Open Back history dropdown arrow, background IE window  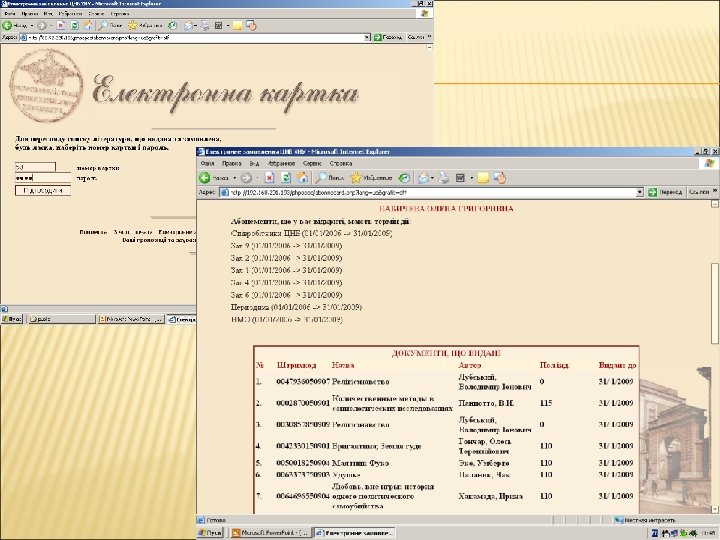(31, 25)
